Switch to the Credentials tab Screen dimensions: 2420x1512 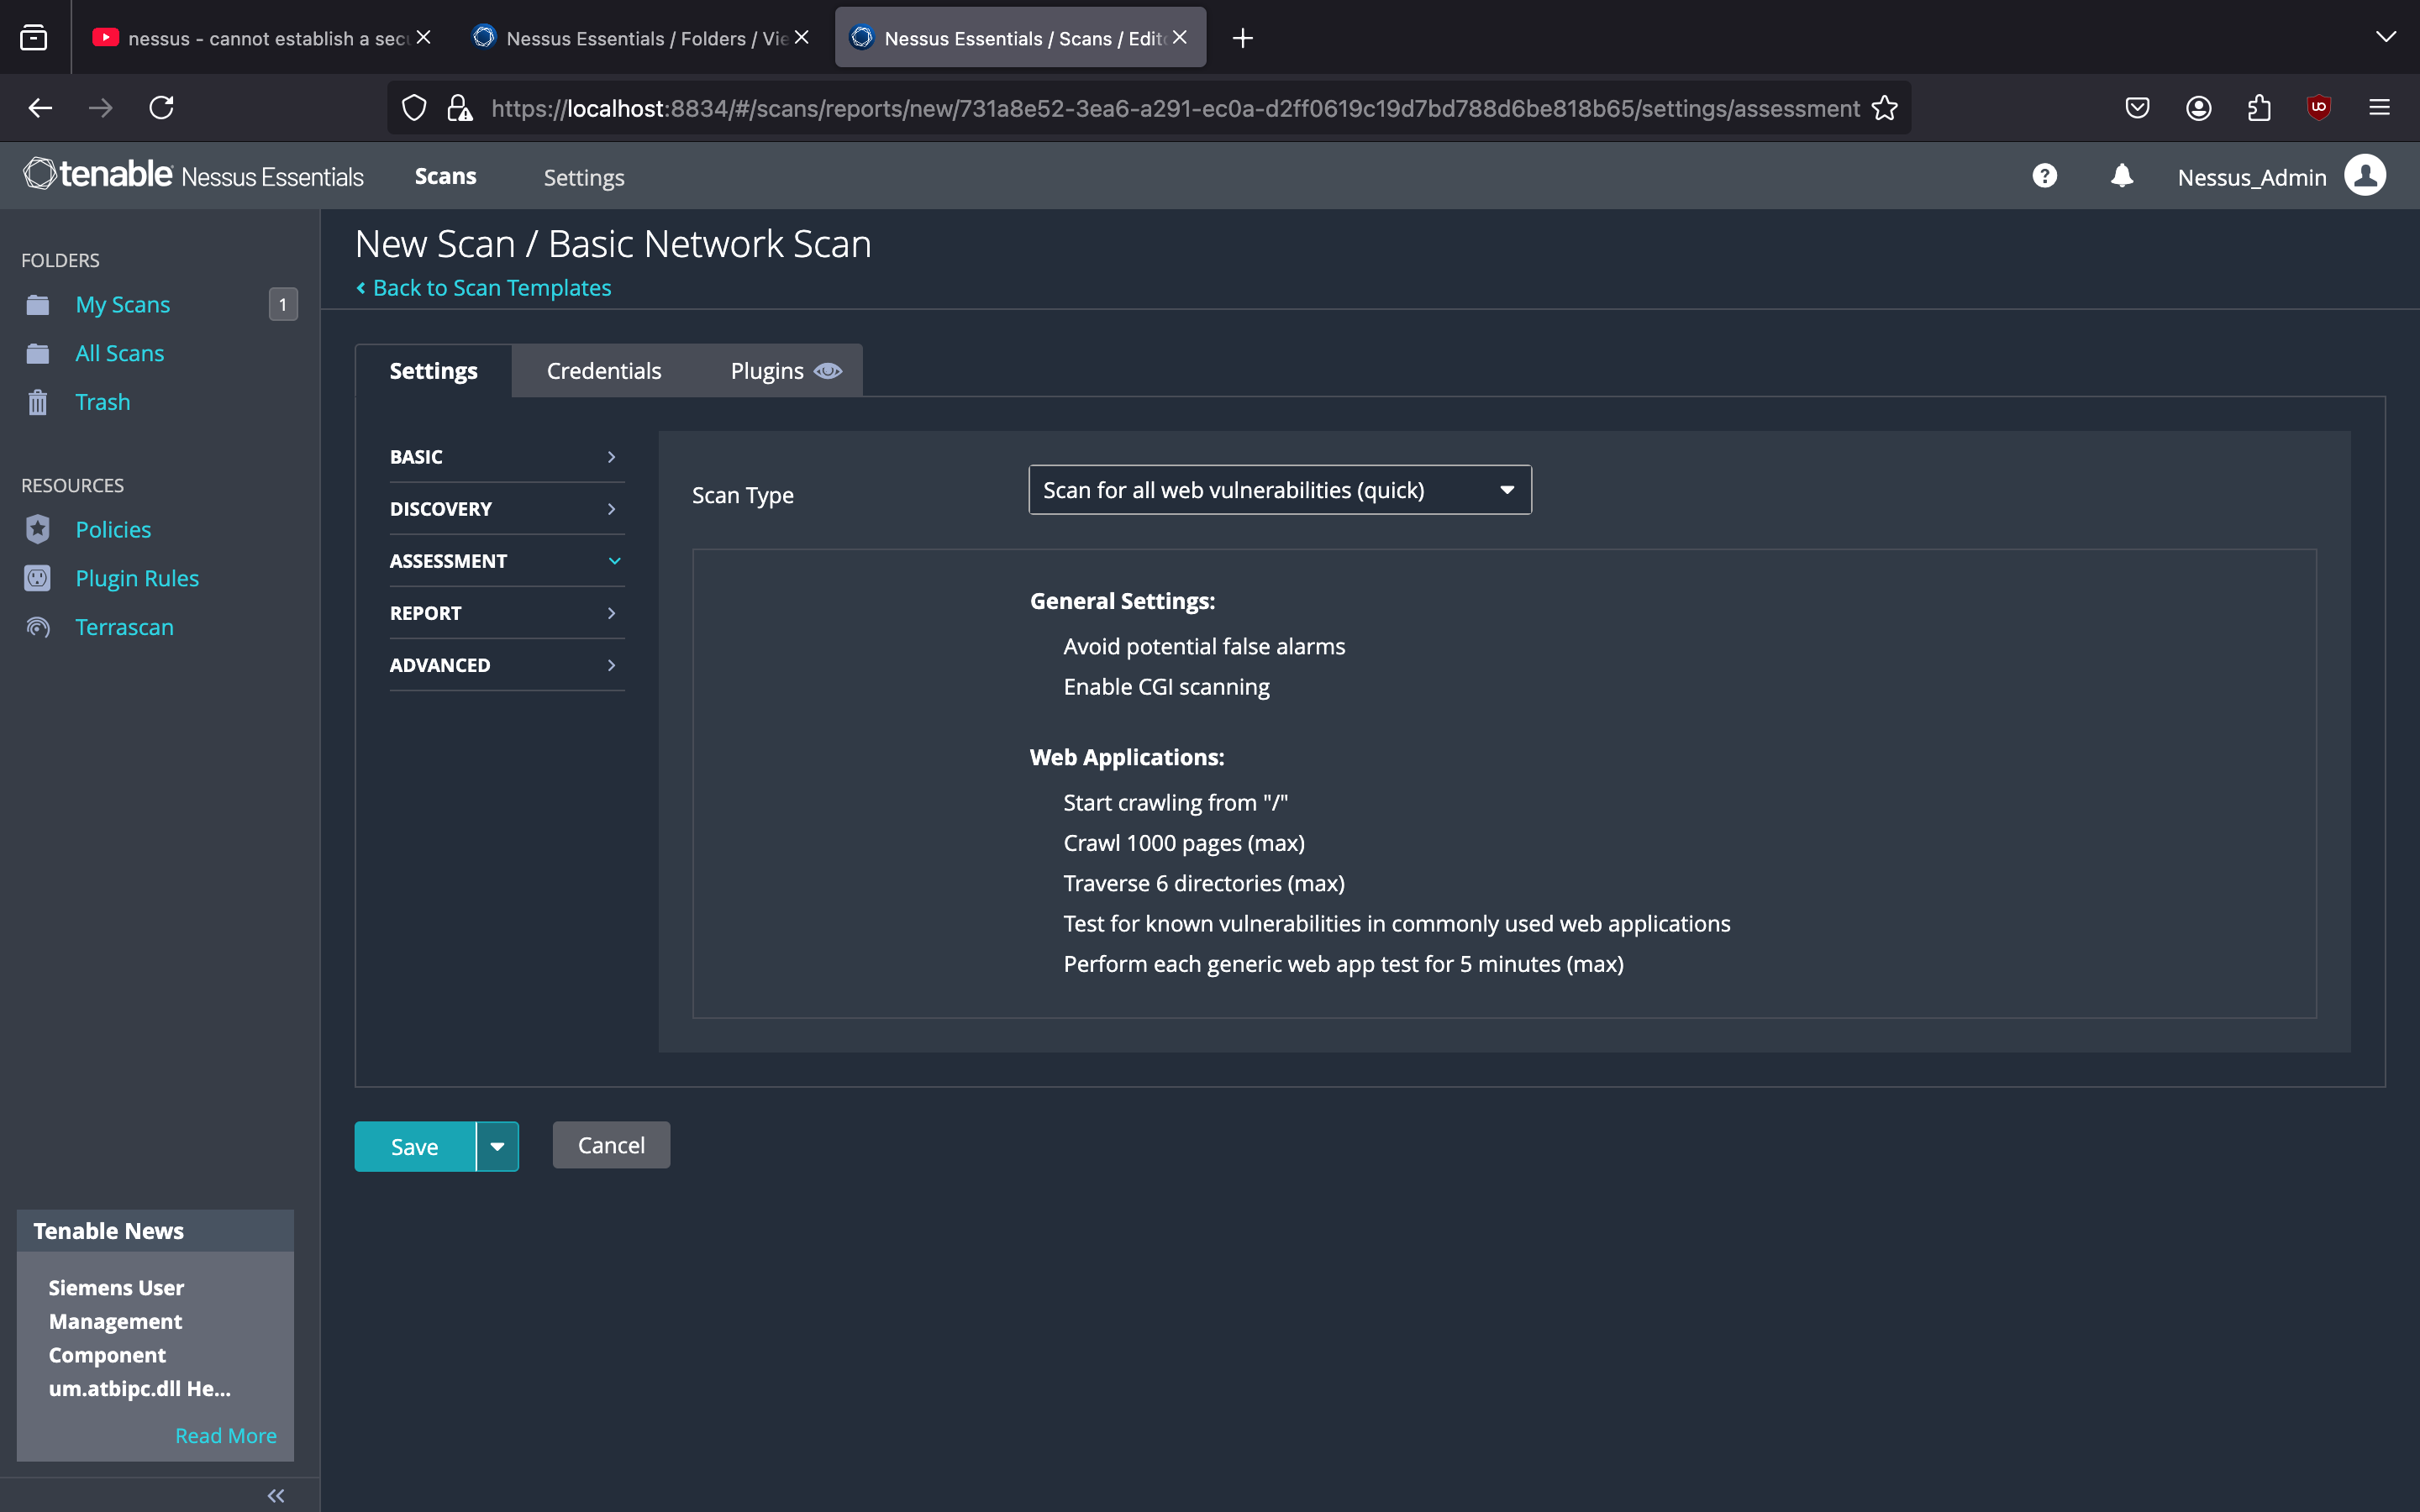(x=604, y=371)
